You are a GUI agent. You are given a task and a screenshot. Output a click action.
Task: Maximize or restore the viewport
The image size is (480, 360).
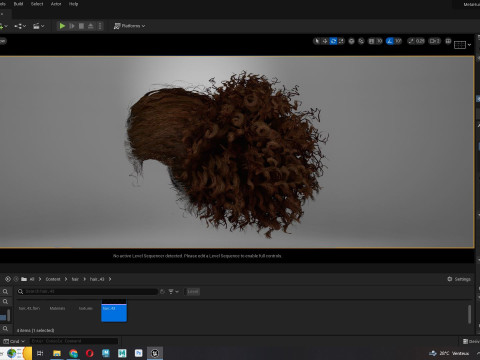tap(448, 41)
